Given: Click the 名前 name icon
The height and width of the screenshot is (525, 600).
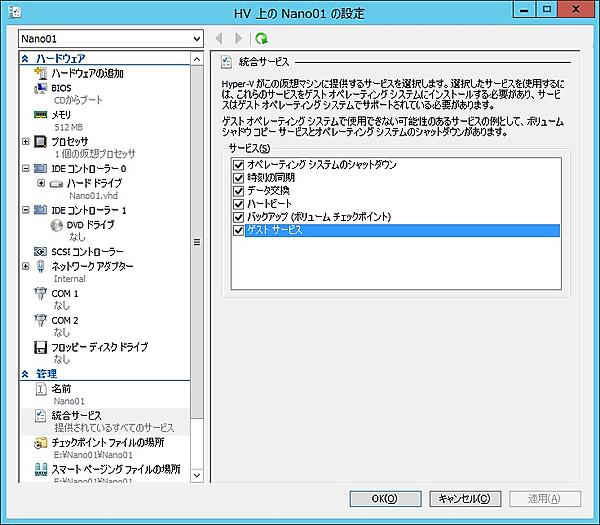Looking at the screenshot, I should pyautogui.click(x=41, y=389).
